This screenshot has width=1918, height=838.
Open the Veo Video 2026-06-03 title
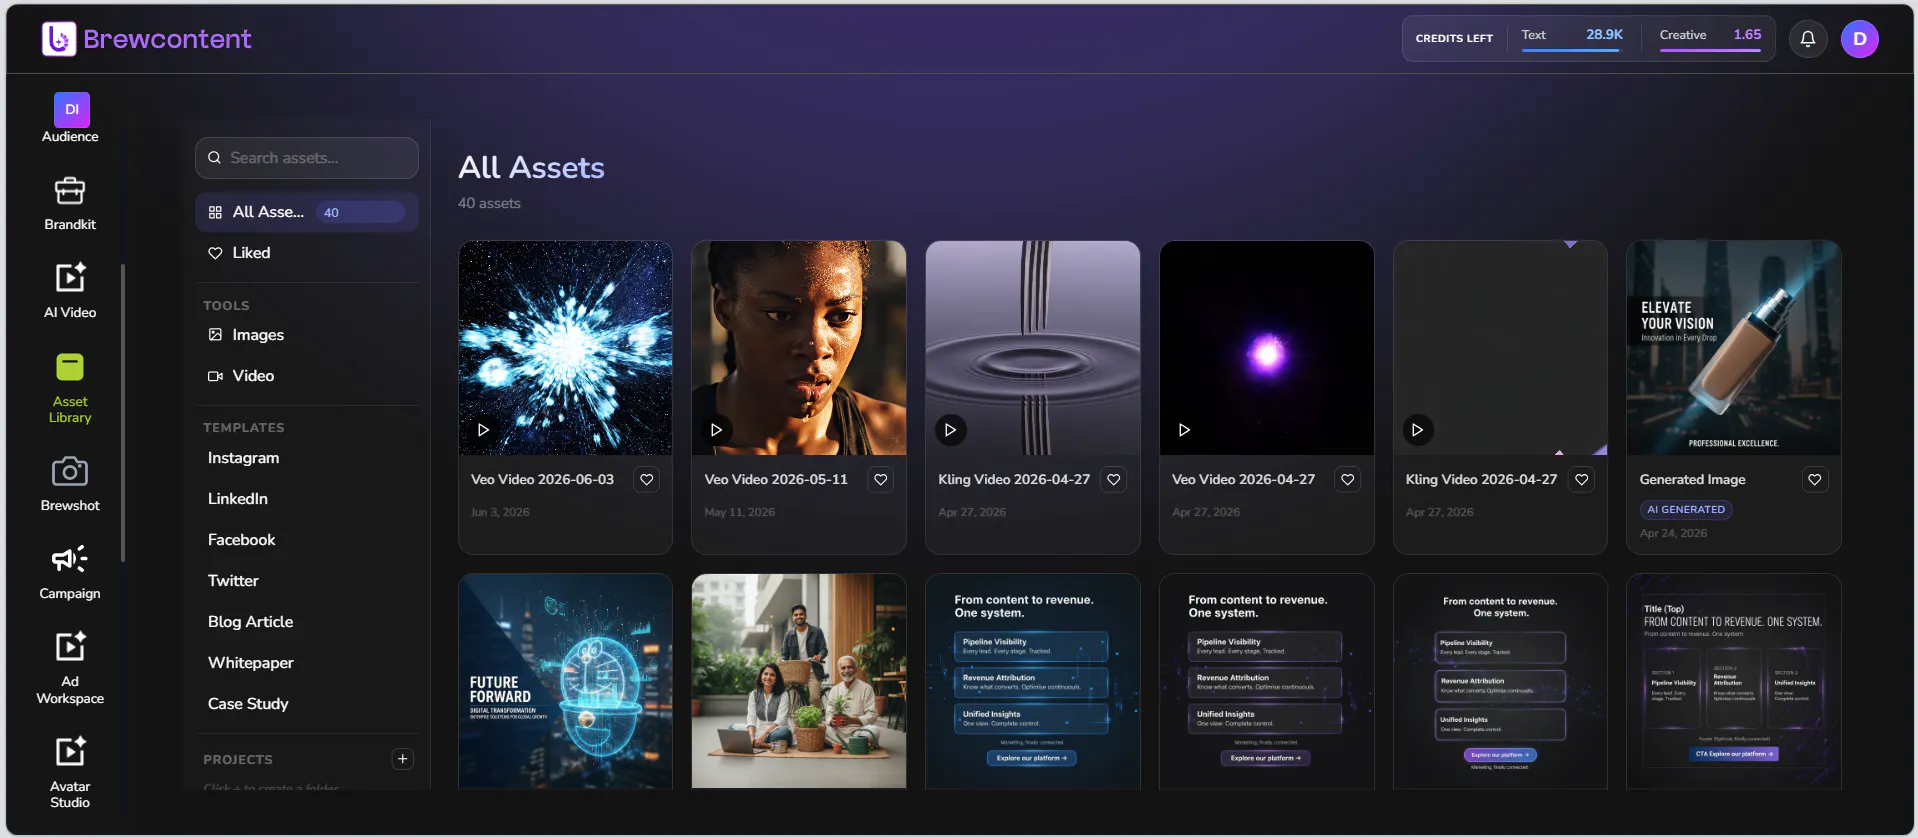(542, 480)
